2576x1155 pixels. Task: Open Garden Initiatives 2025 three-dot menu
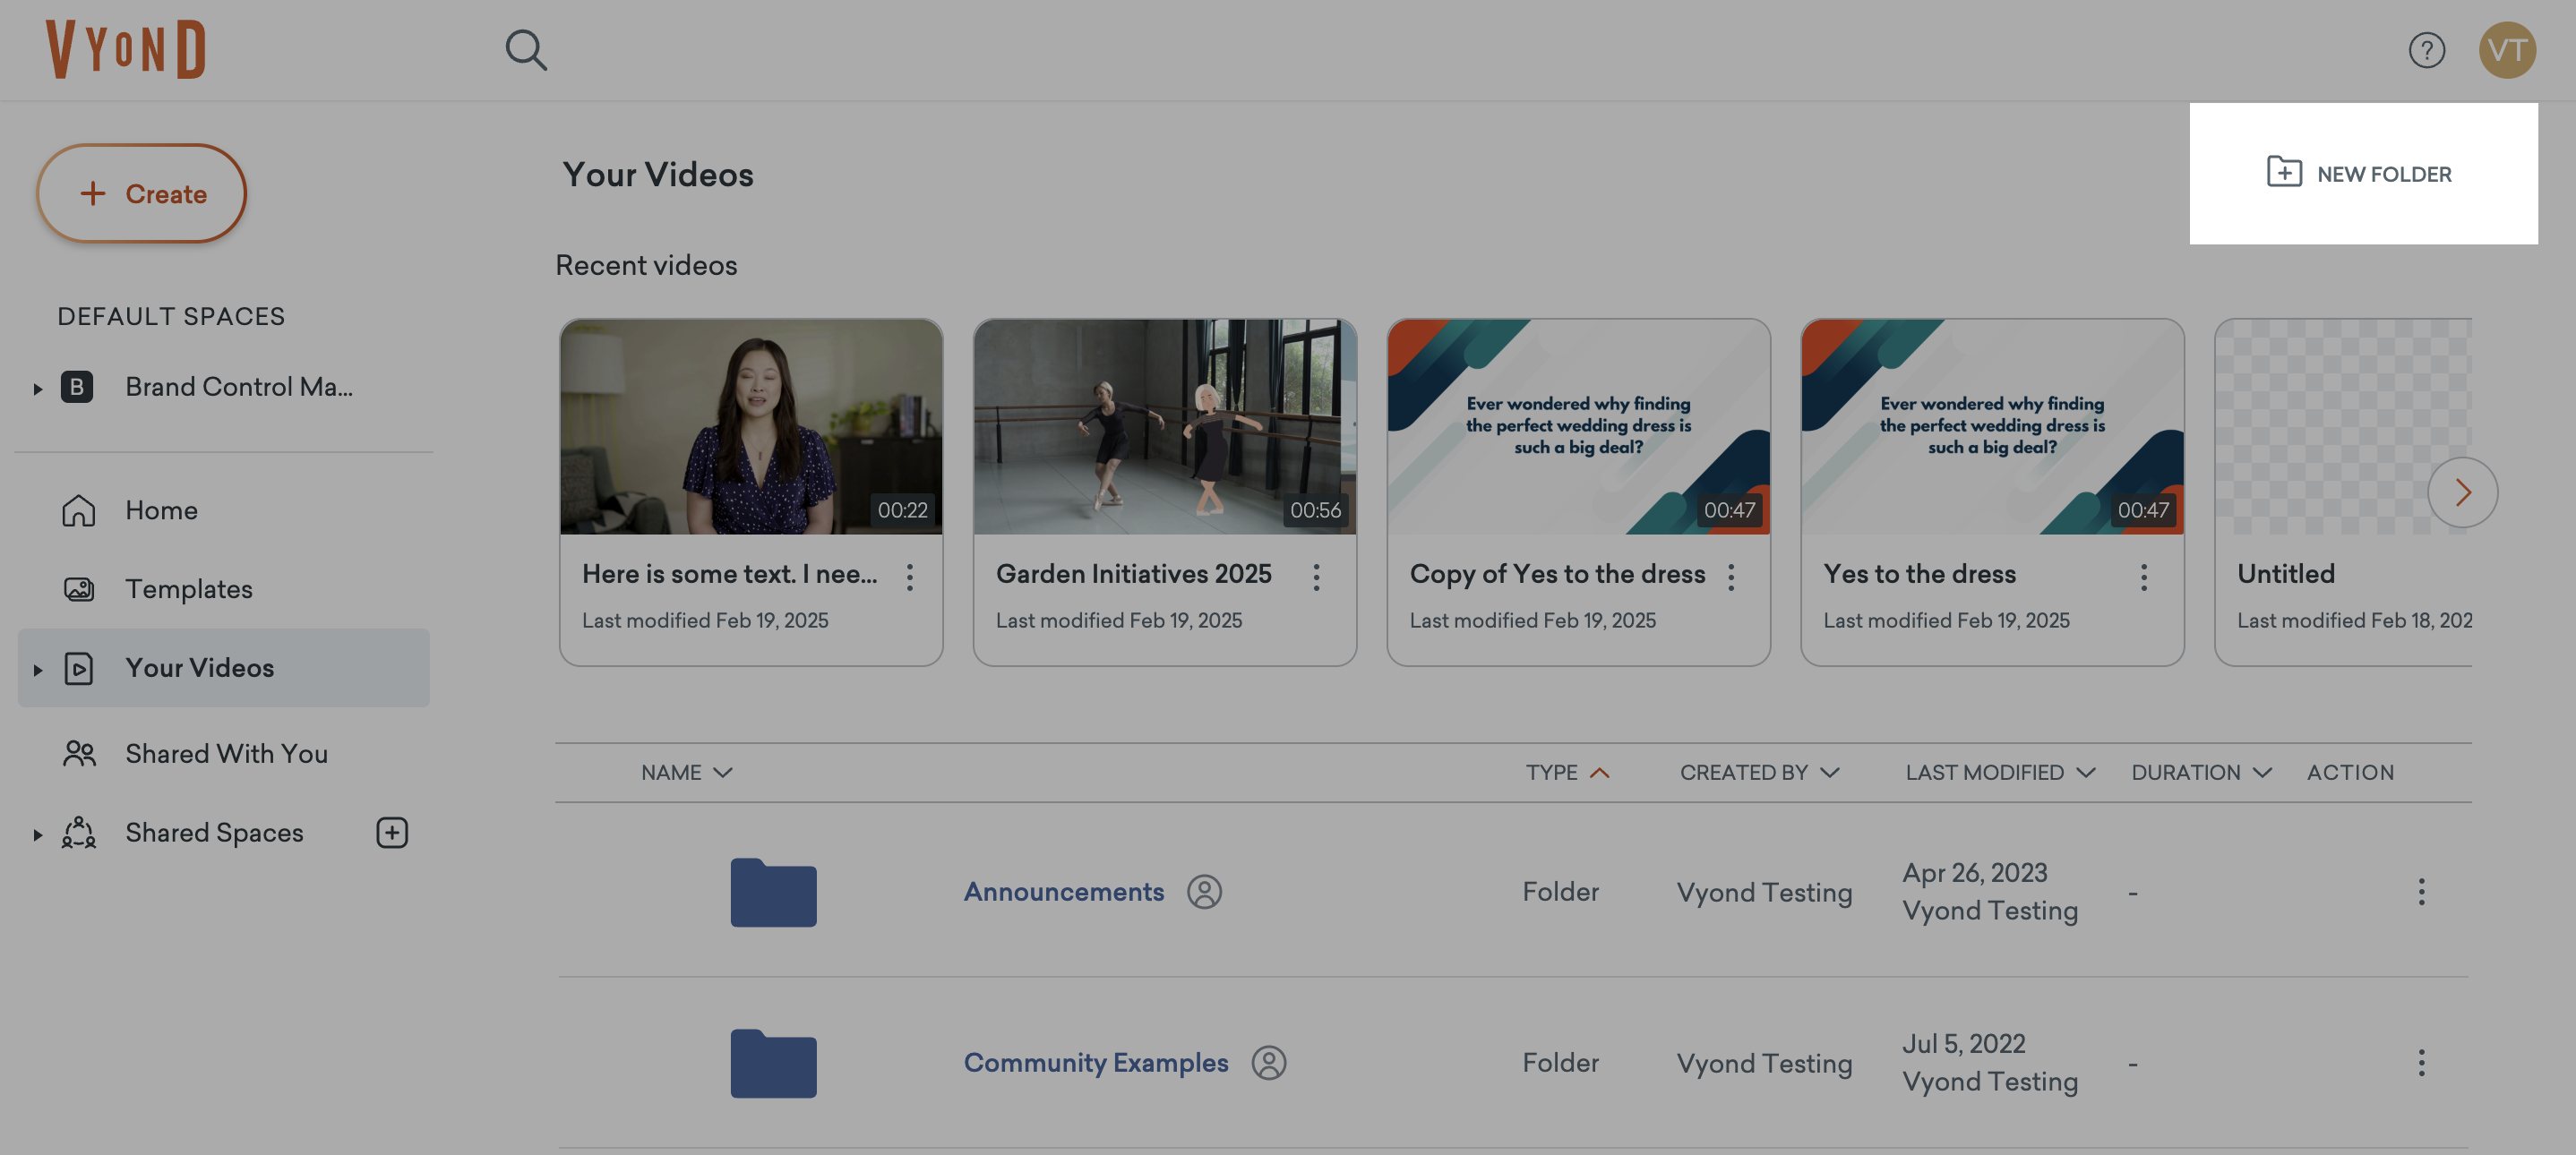[1316, 576]
